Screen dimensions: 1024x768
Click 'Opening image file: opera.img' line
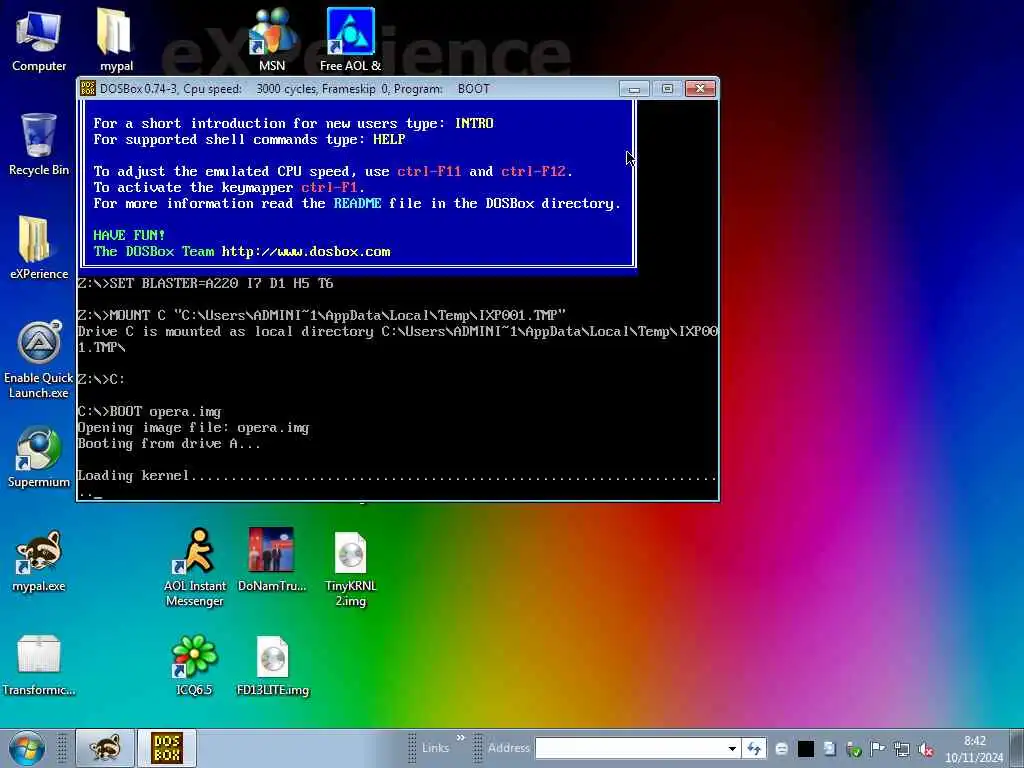click(x=193, y=428)
